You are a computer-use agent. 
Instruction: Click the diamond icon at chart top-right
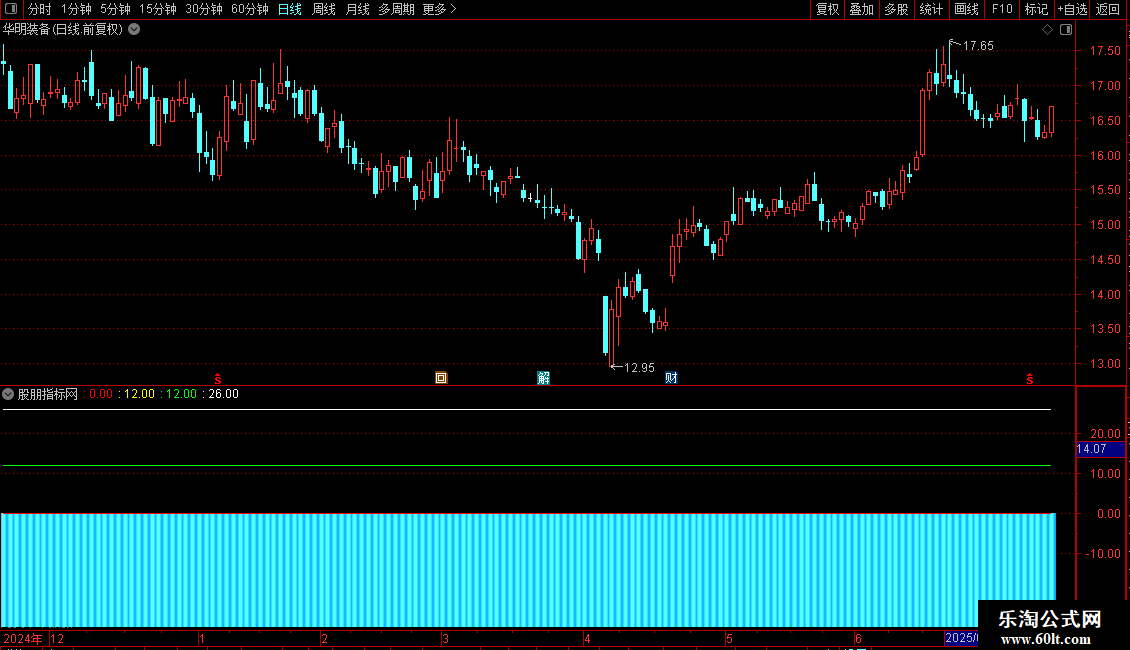point(1047,30)
